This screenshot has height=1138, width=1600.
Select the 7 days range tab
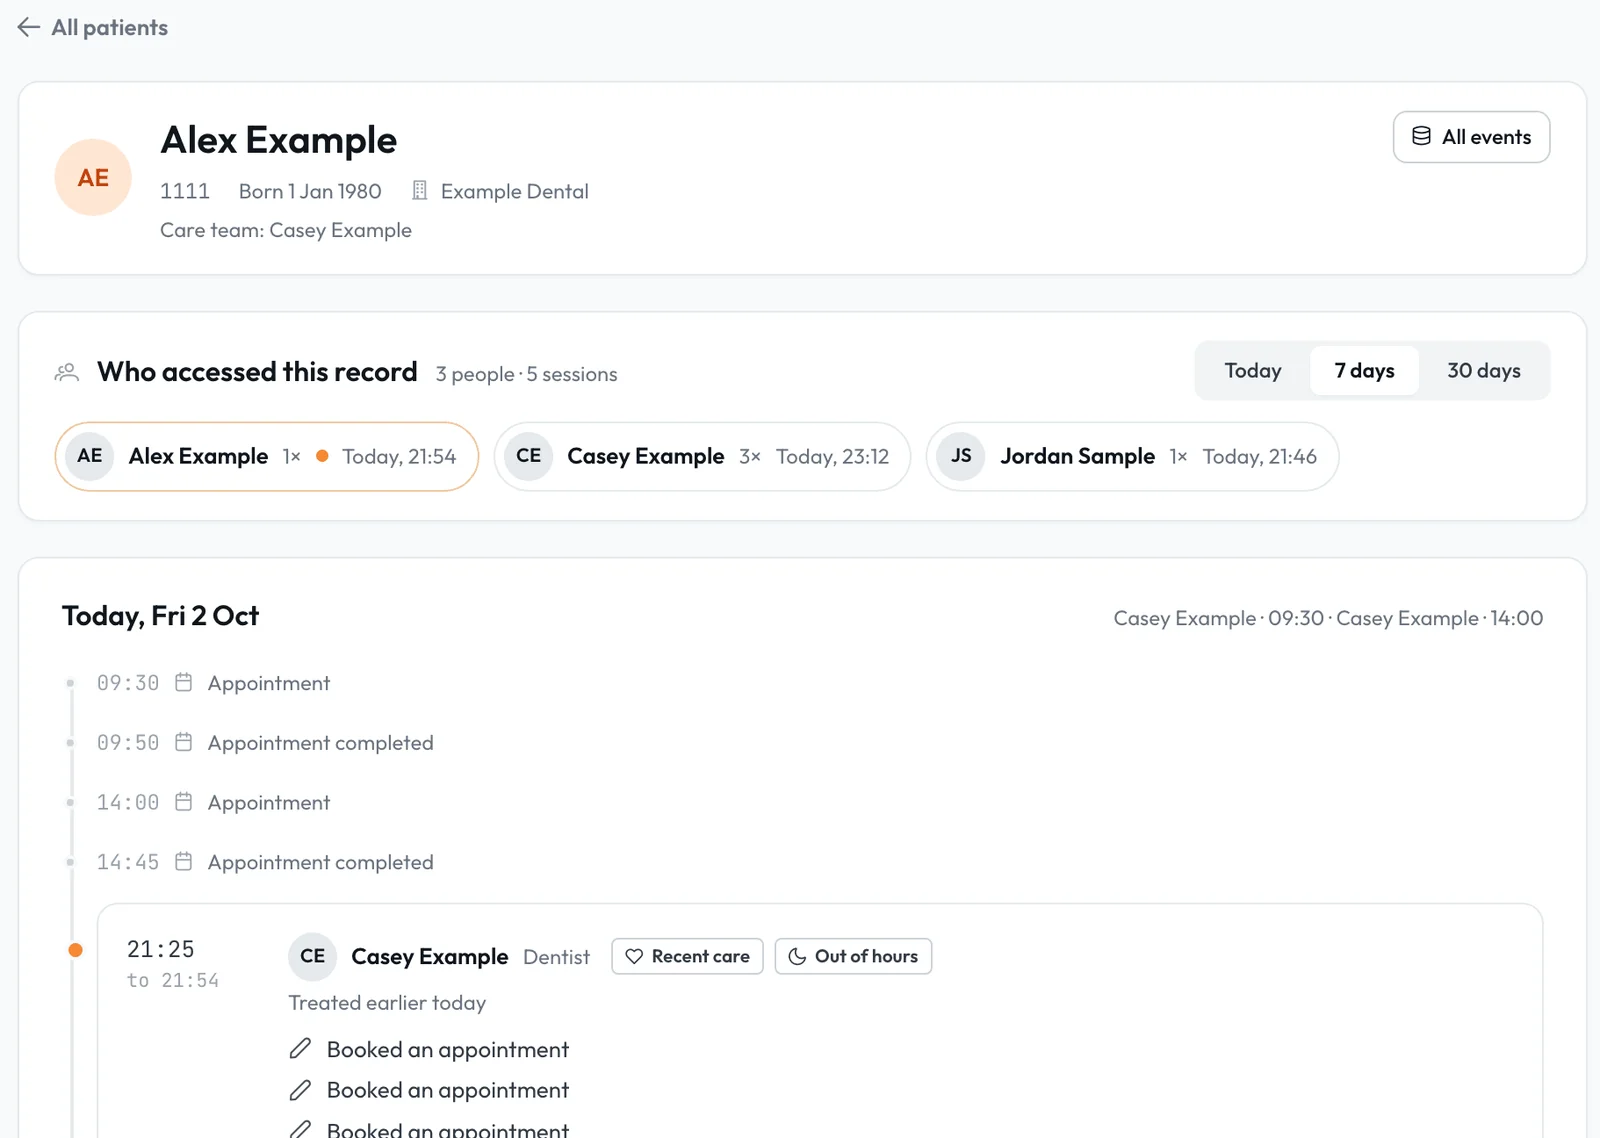(1364, 371)
